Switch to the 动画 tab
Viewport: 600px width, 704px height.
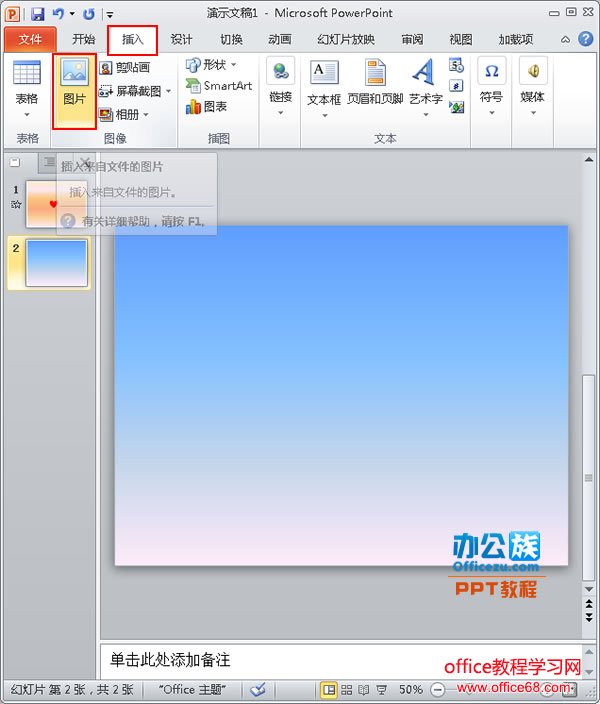pos(280,40)
